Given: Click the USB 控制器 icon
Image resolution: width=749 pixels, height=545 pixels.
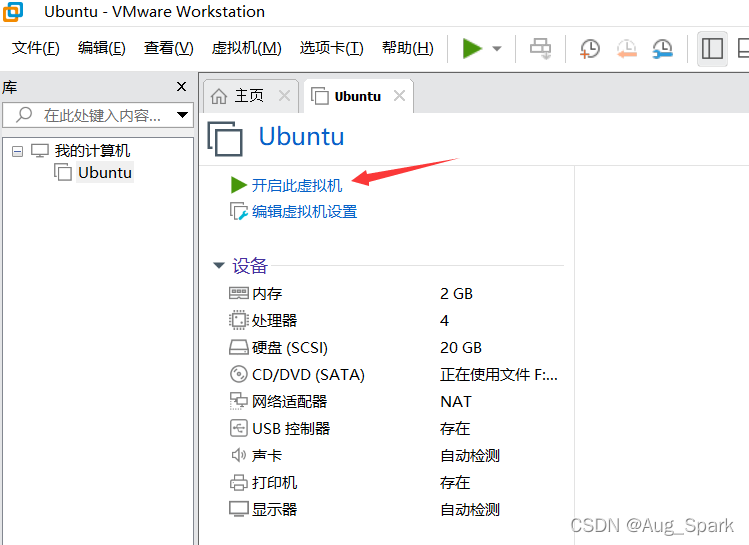Looking at the screenshot, I should pyautogui.click(x=238, y=428).
